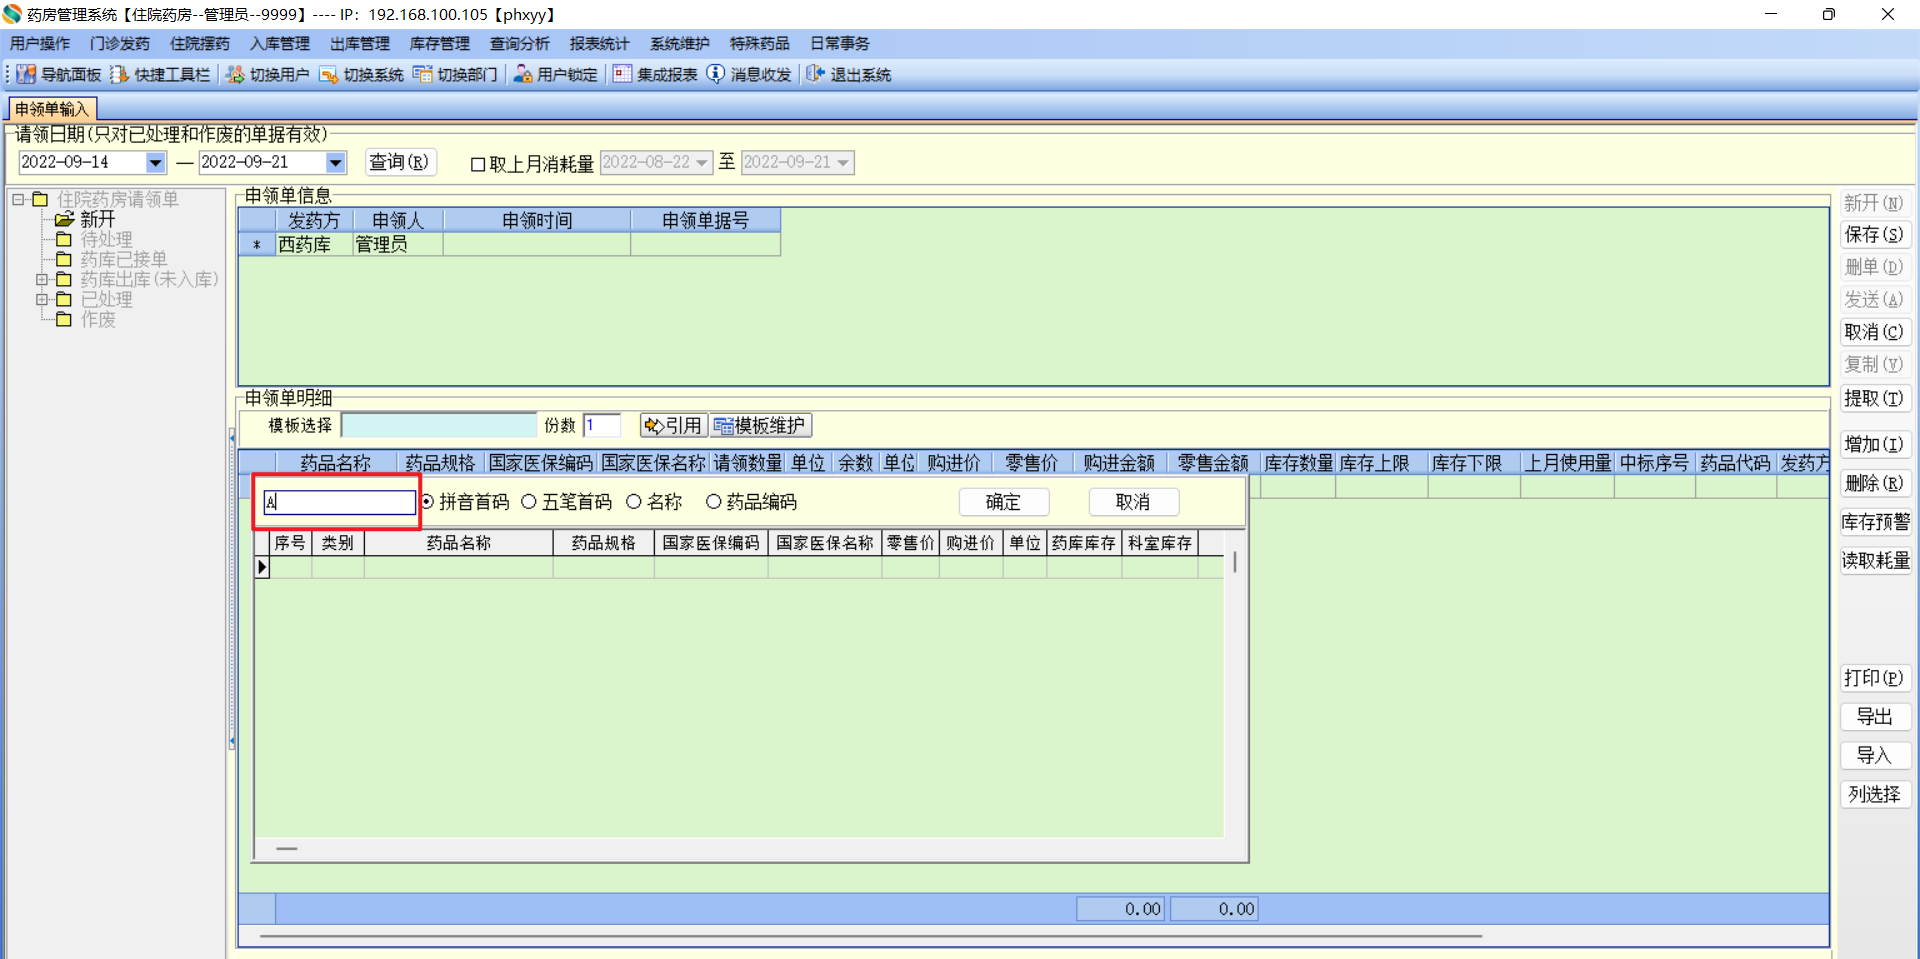
Task: Click the 西药库 cell in 申领单信息 grid
Action: 315,244
